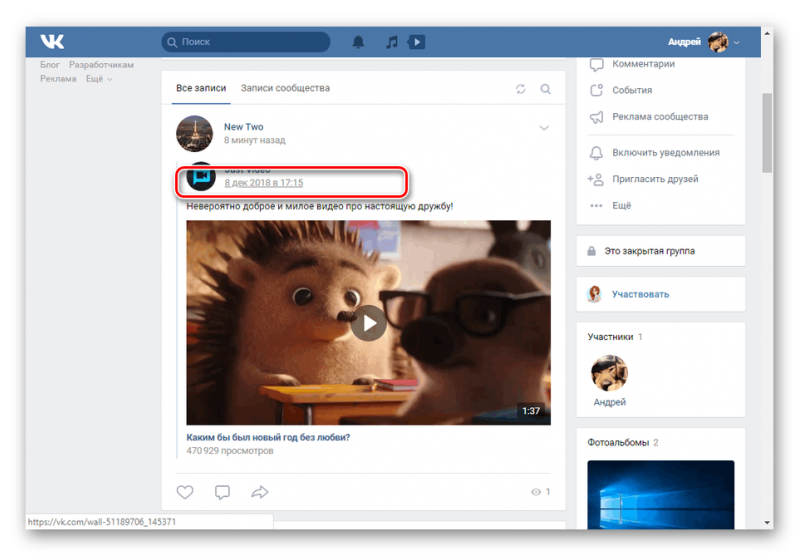Click the Включить уведомления bell icon
Screen dimensions: 800x556
pyautogui.click(x=596, y=153)
